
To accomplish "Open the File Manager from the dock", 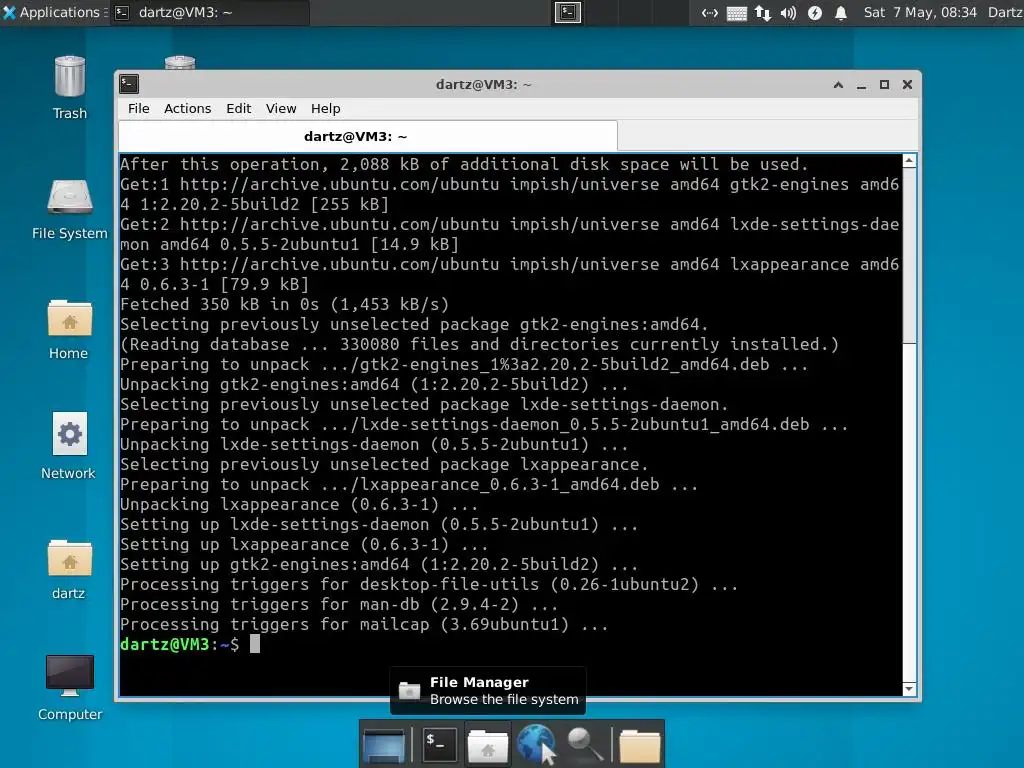I will (x=487, y=744).
